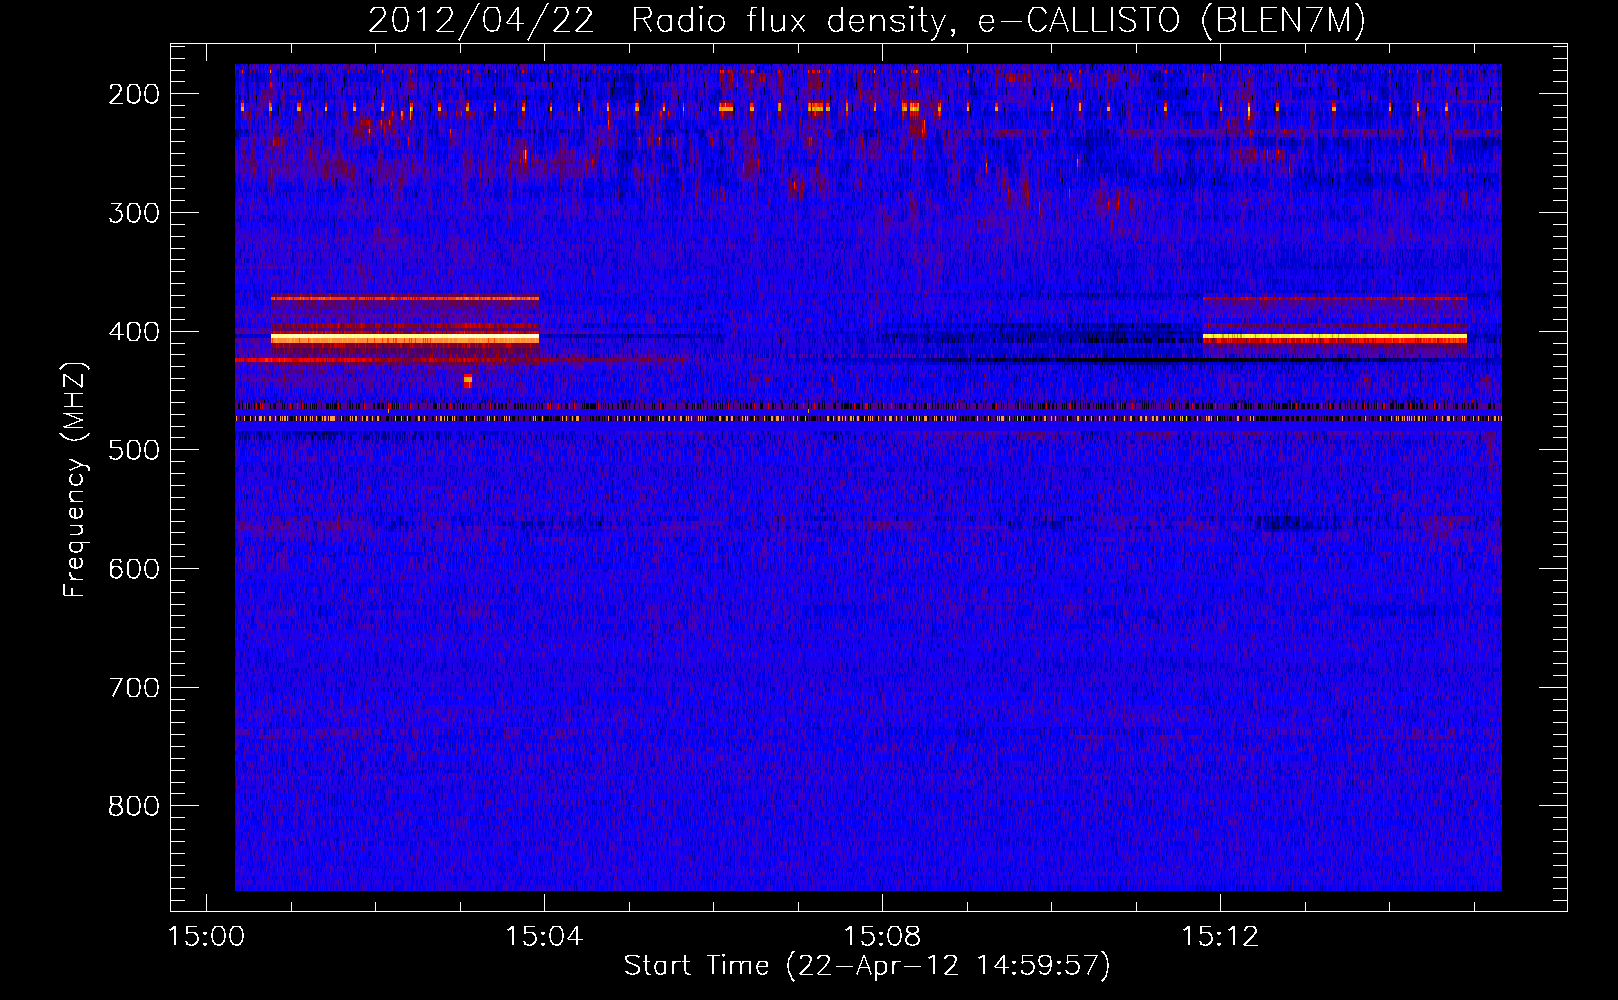Click the 15:00 time tick label

(x=206, y=937)
